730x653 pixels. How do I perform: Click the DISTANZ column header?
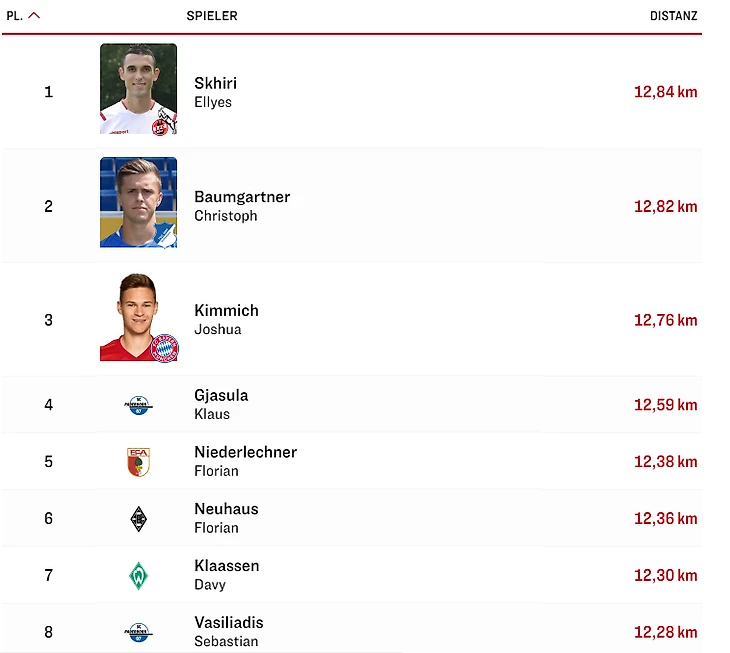(x=673, y=16)
